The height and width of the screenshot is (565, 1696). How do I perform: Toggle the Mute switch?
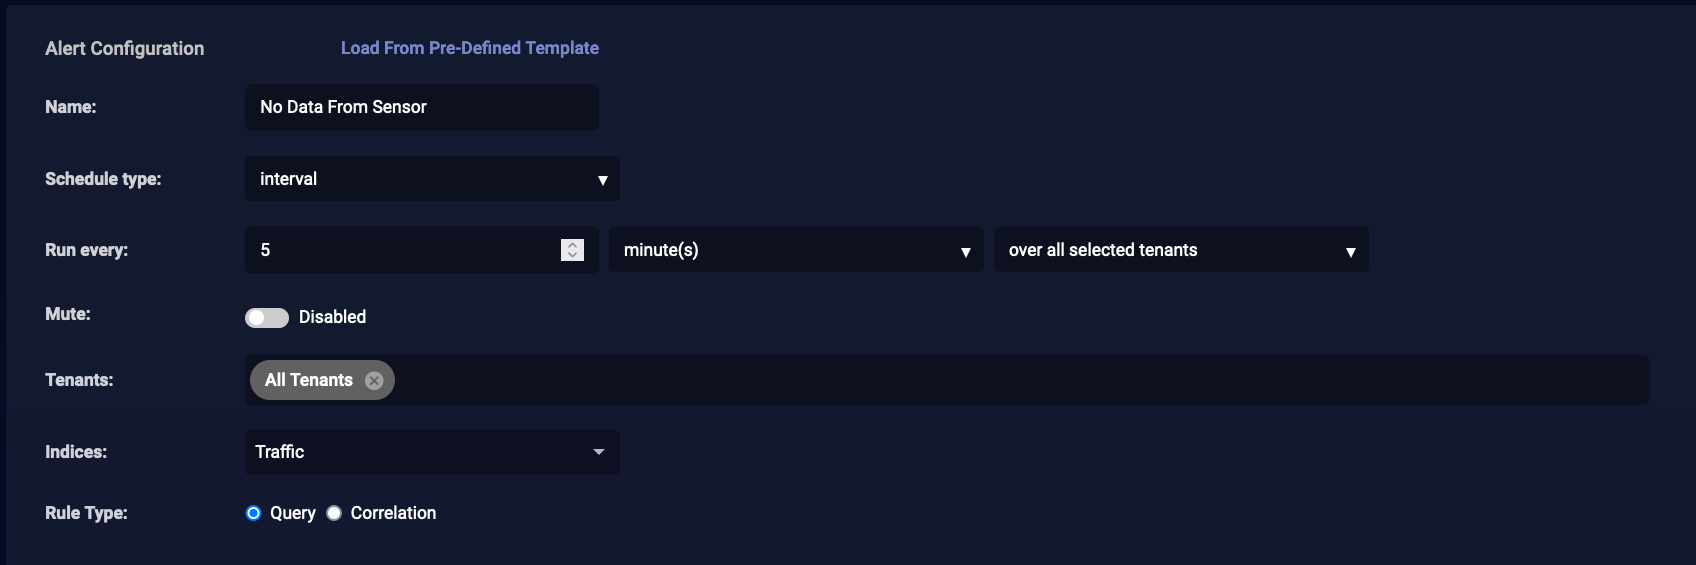(267, 317)
